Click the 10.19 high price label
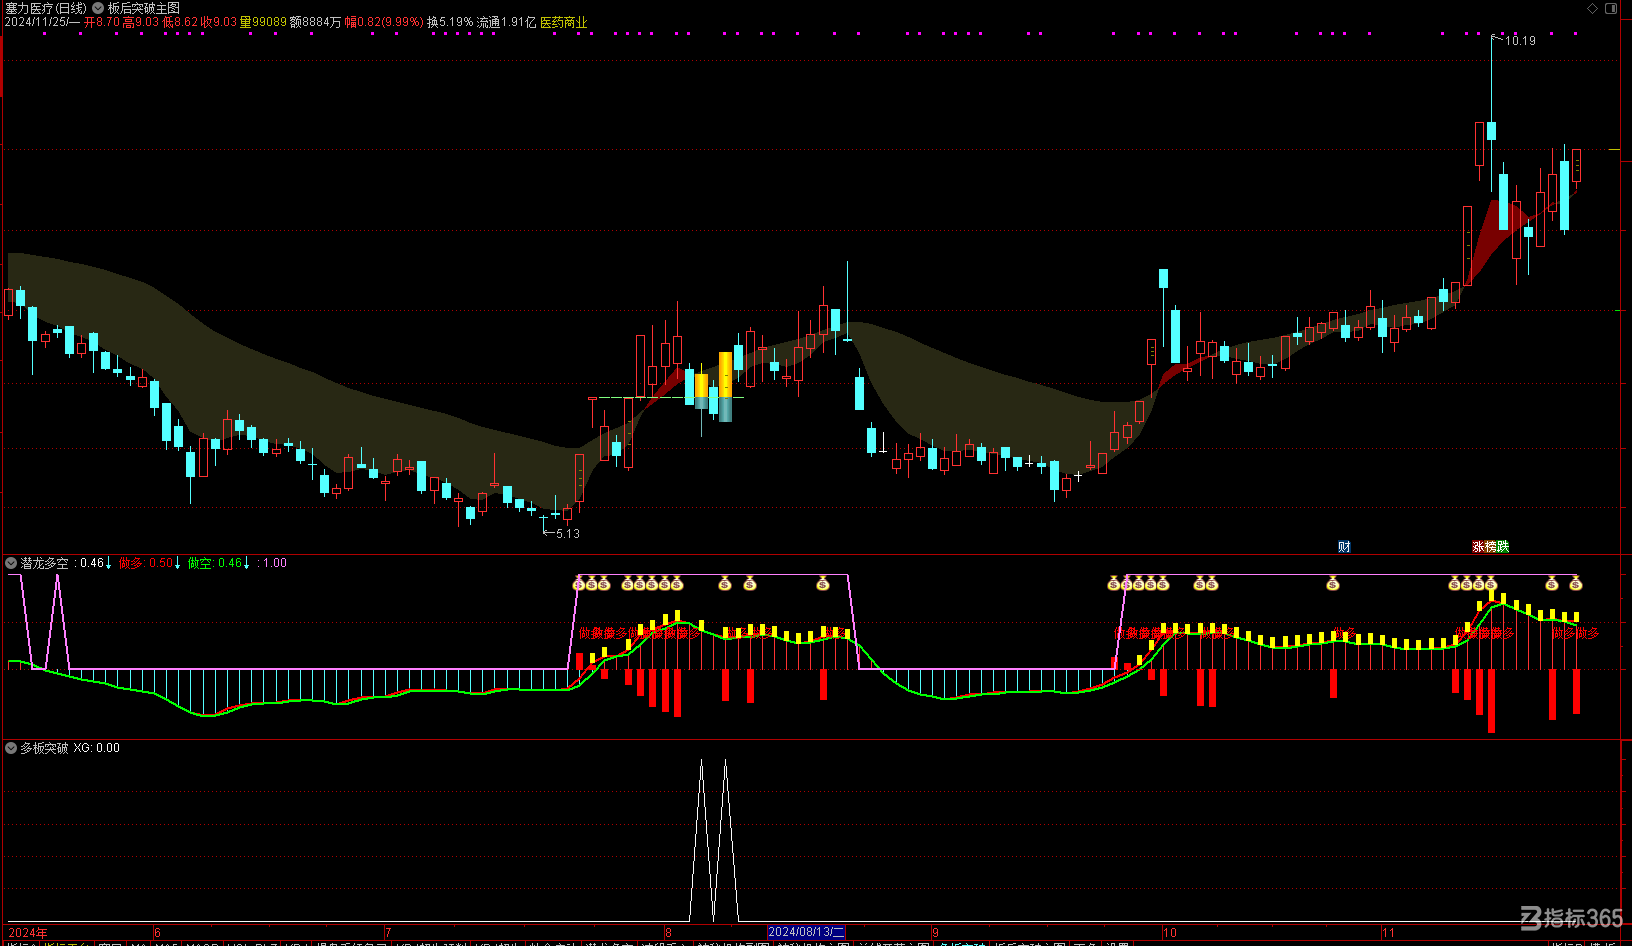This screenshot has width=1632, height=946. (1520, 41)
